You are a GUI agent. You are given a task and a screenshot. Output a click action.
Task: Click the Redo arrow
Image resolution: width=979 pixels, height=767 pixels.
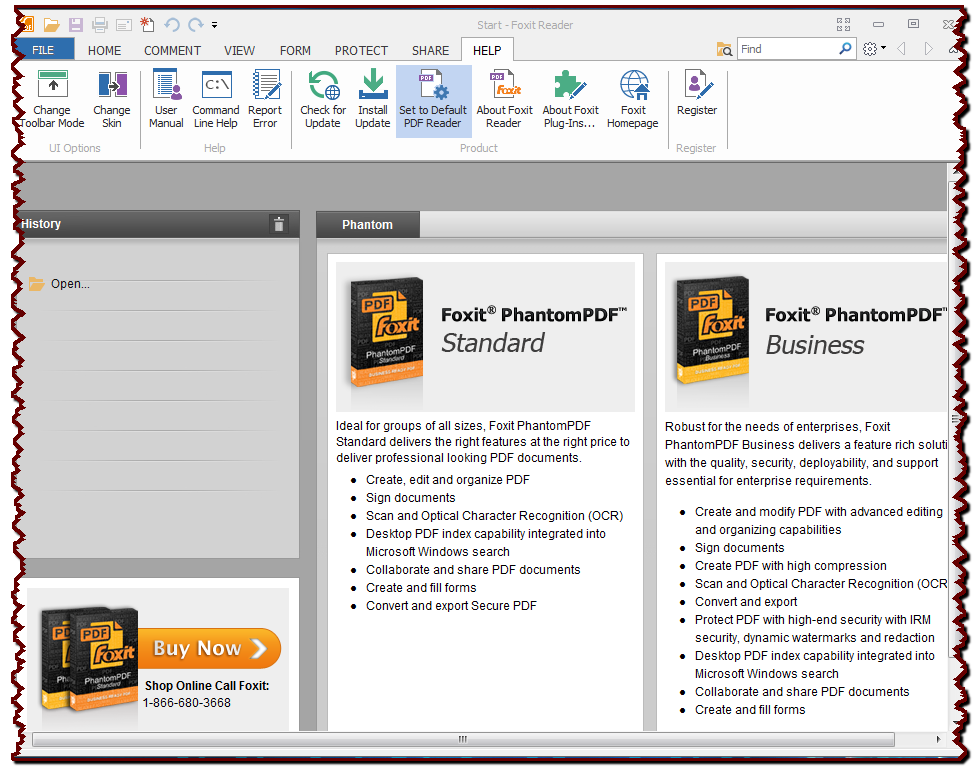click(196, 25)
